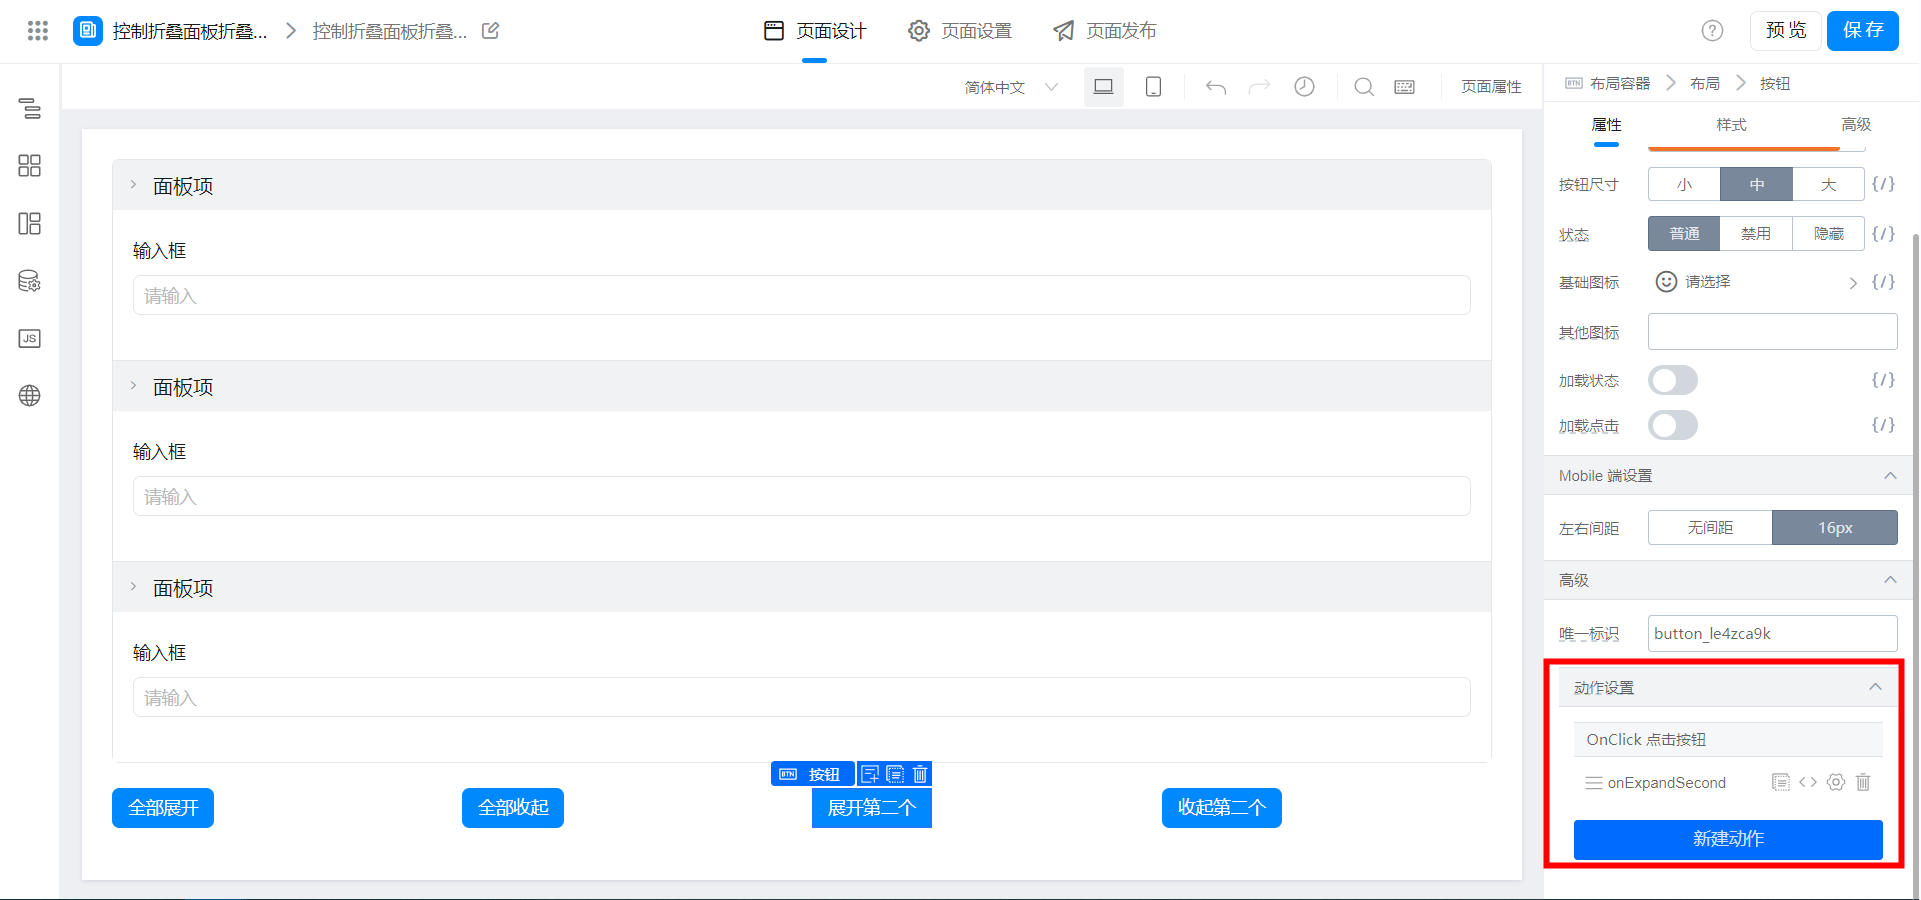Open the 属性 properties tab
The image size is (1921, 900).
click(x=1606, y=125)
